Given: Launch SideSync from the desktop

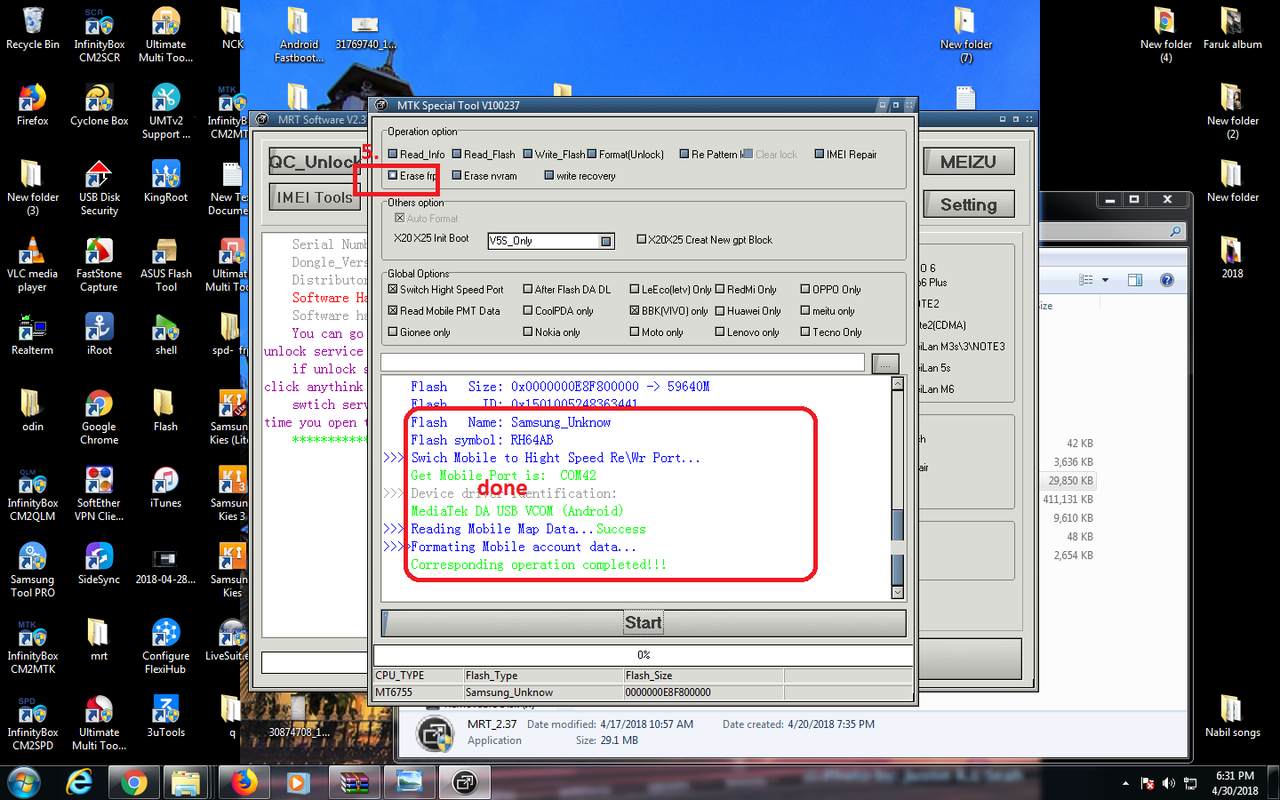Looking at the screenshot, I should [99, 563].
